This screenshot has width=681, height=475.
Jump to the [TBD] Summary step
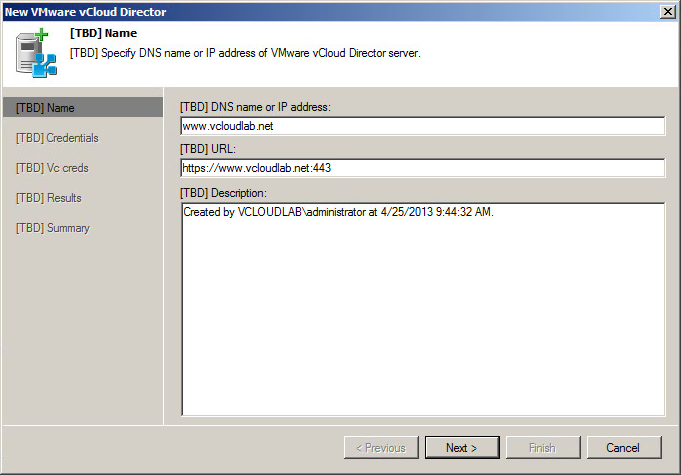(53, 228)
